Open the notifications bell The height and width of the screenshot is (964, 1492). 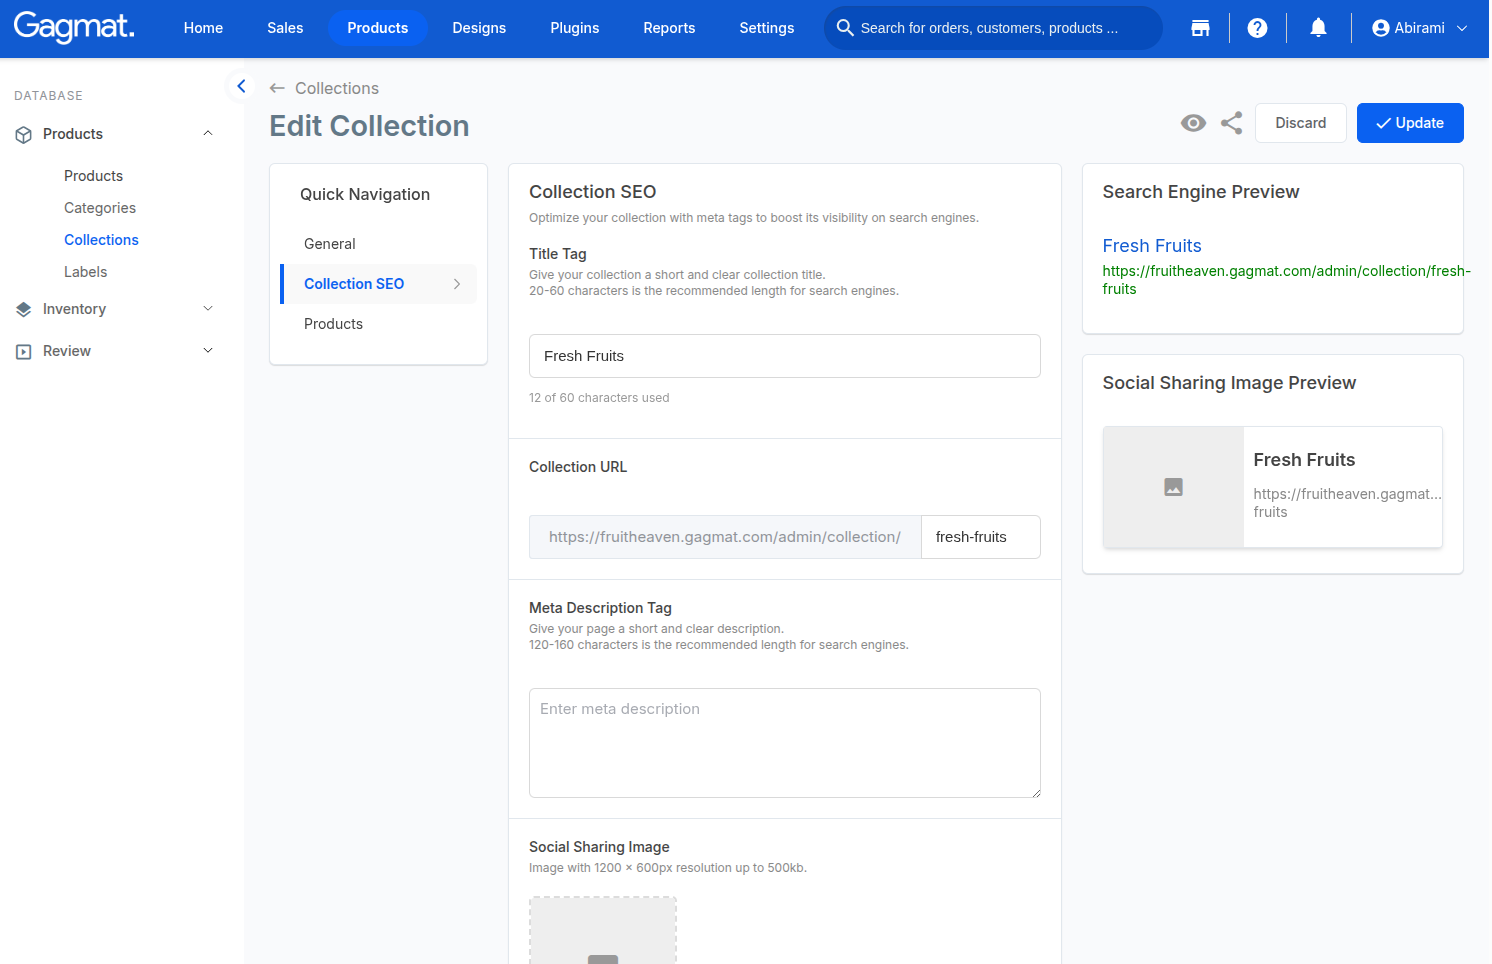click(1319, 28)
